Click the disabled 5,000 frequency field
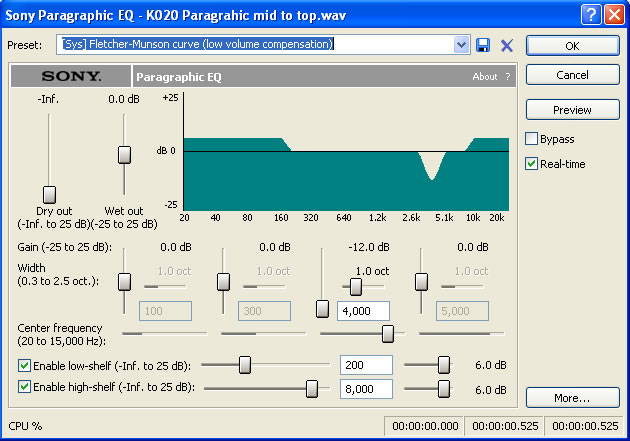Viewport: 630px width, 441px height. point(462,311)
